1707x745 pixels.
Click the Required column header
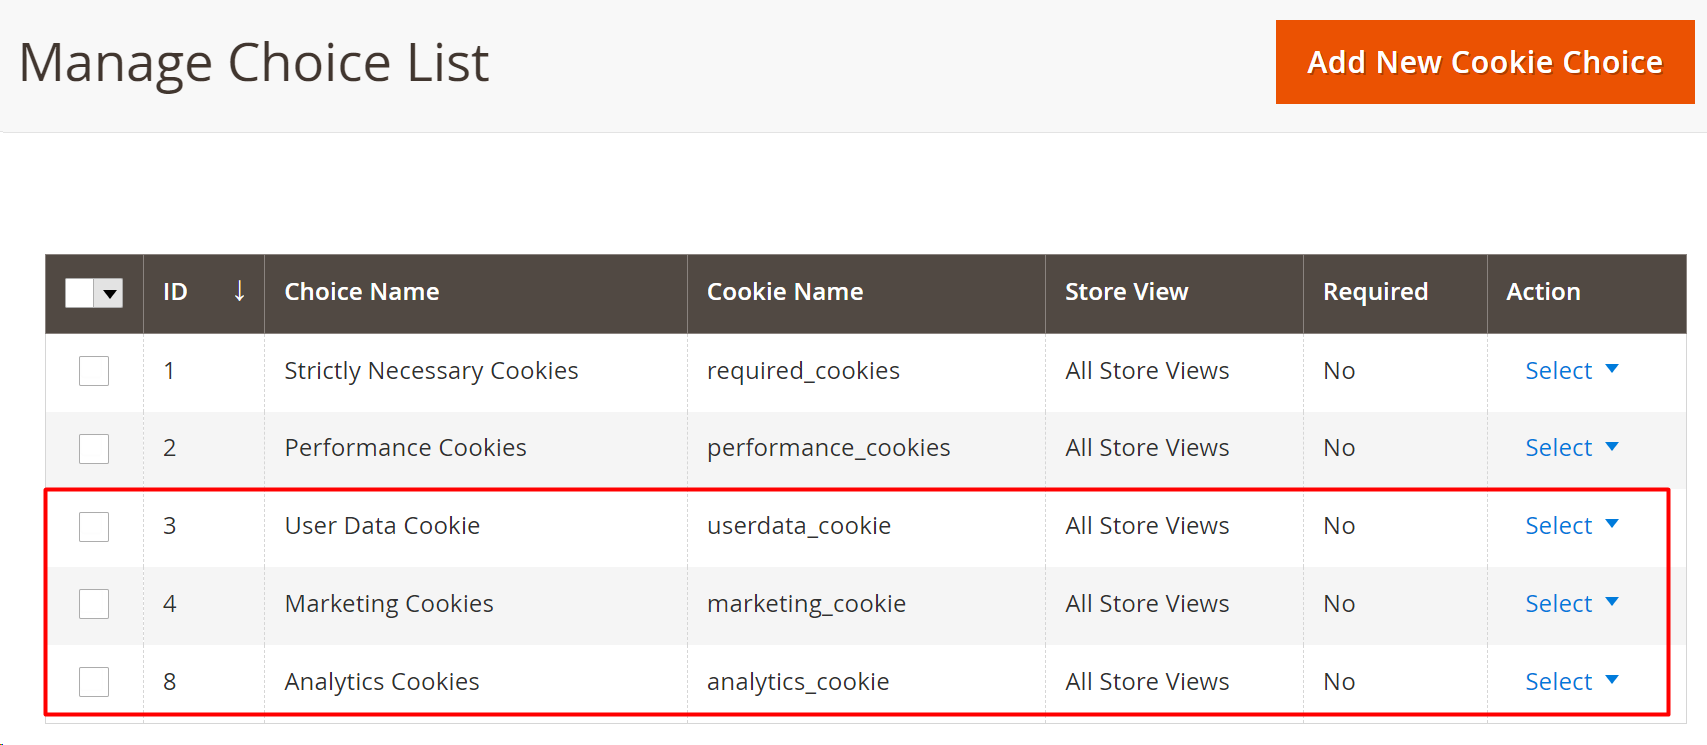tap(1375, 292)
